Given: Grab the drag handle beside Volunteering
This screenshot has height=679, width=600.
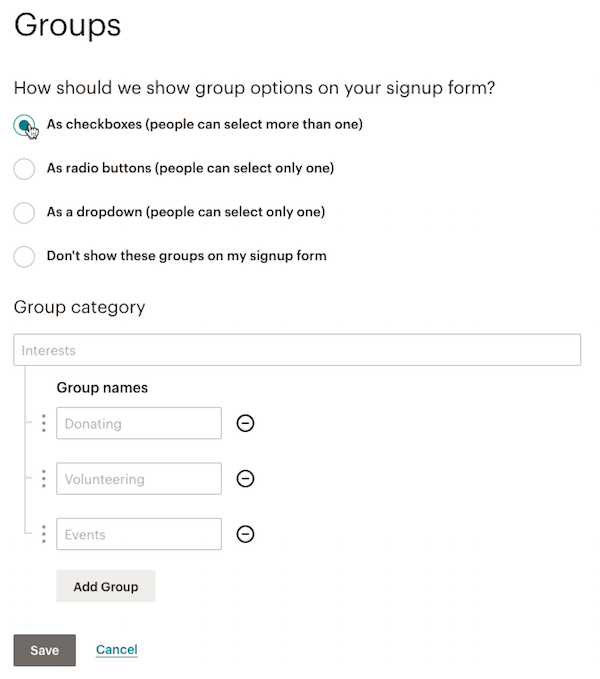Looking at the screenshot, I should click(44, 479).
